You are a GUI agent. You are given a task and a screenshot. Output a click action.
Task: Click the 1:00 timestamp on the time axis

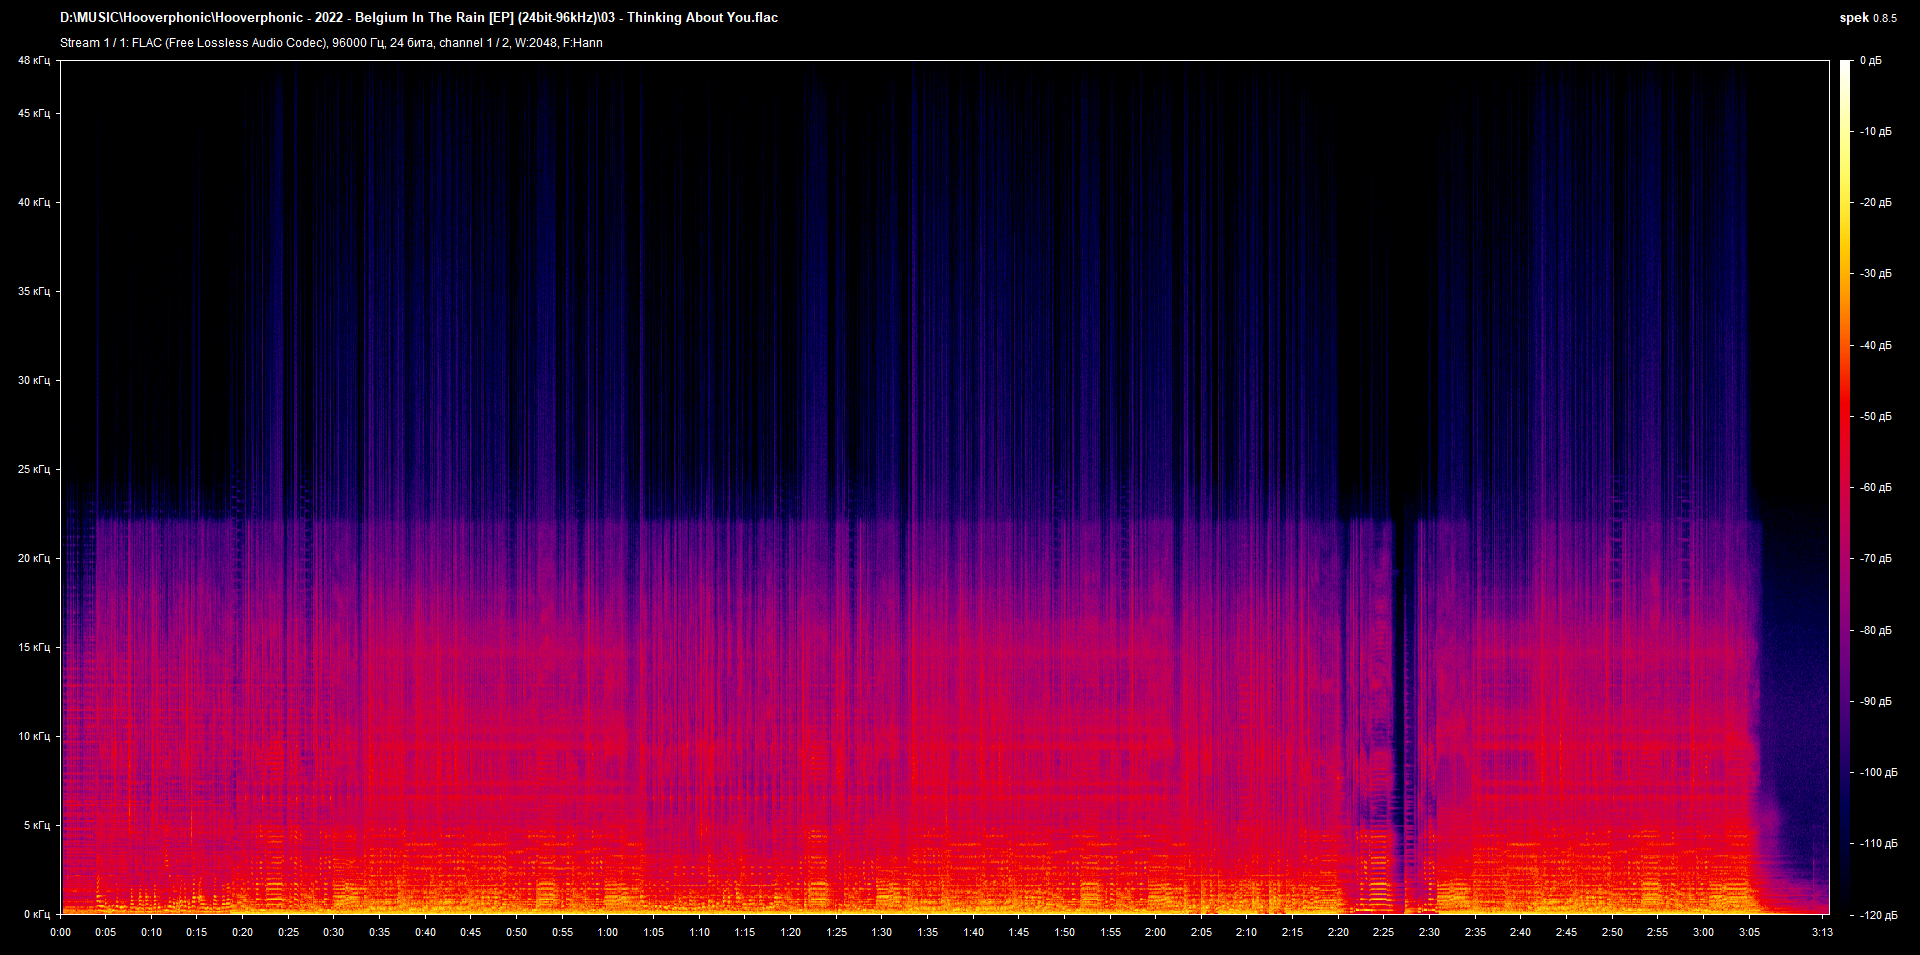pyautogui.click(x=607, y=931)
